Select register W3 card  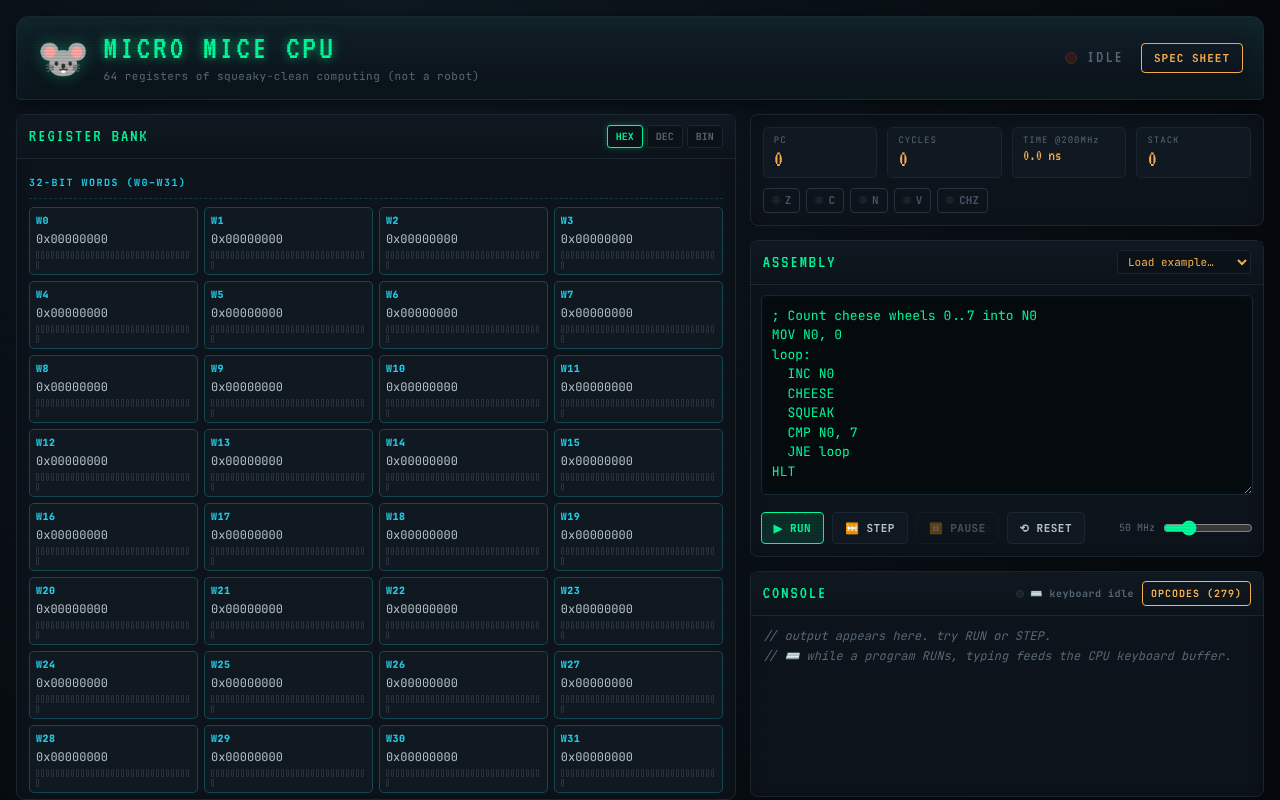coord(638,241)
